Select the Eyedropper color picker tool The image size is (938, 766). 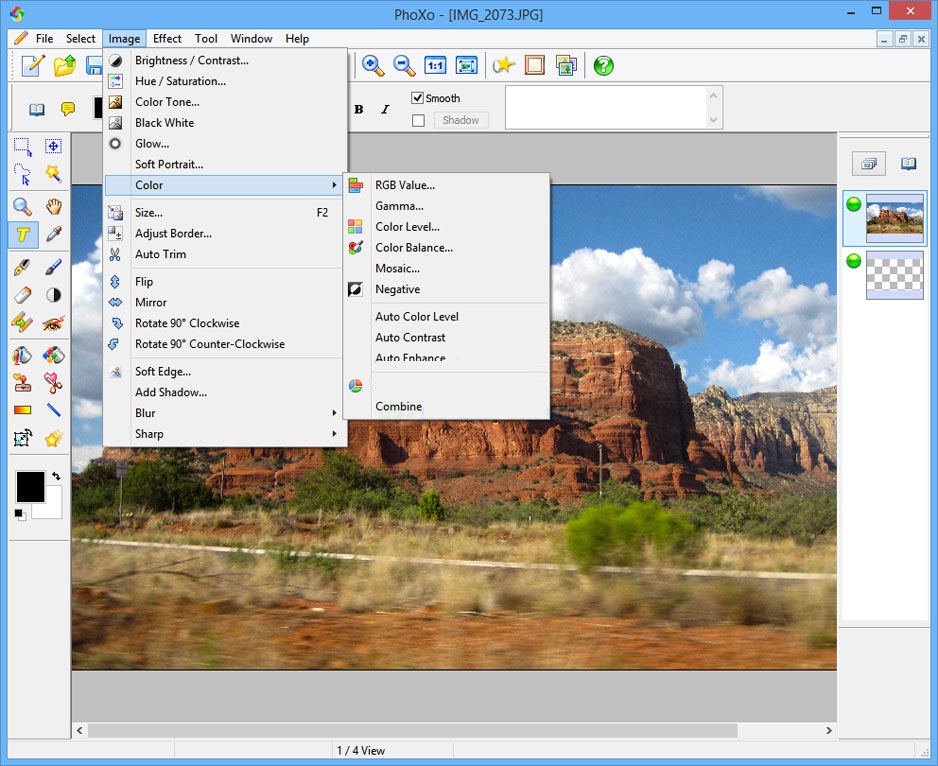pos(53,236)
